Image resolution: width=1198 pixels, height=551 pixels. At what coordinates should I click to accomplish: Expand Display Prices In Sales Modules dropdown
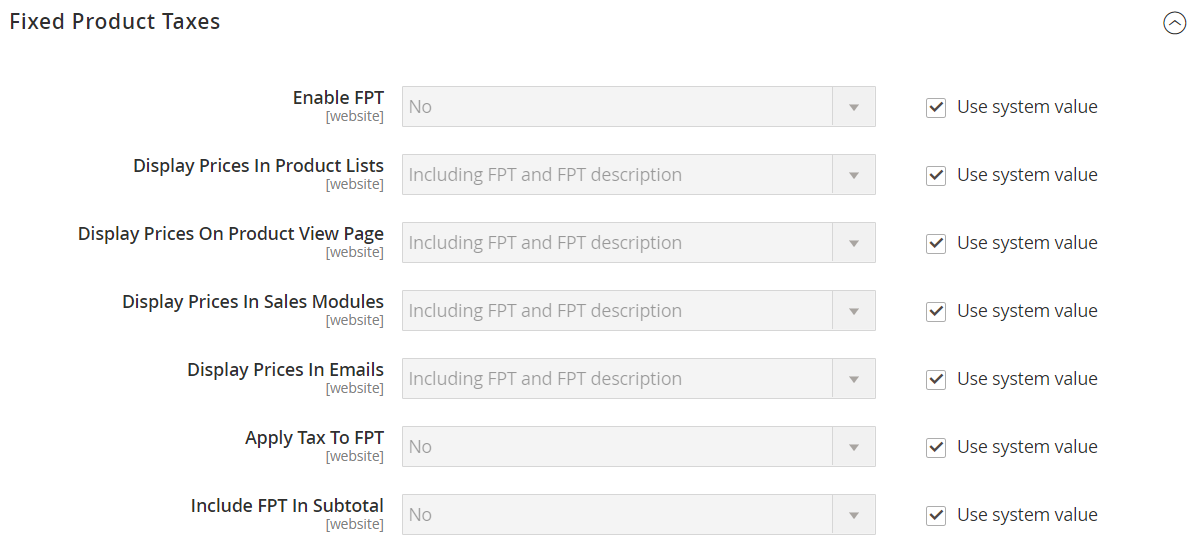coord(638,311)
